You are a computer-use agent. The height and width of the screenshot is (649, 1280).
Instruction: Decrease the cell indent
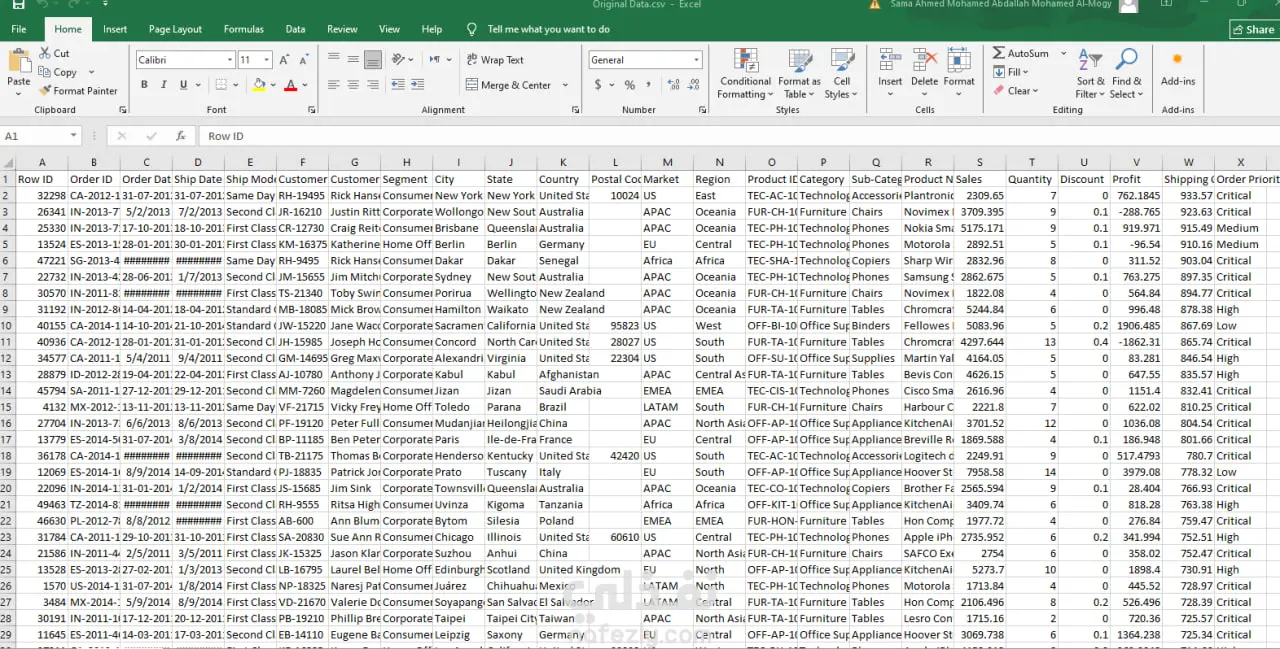click(x=398, y=85)
